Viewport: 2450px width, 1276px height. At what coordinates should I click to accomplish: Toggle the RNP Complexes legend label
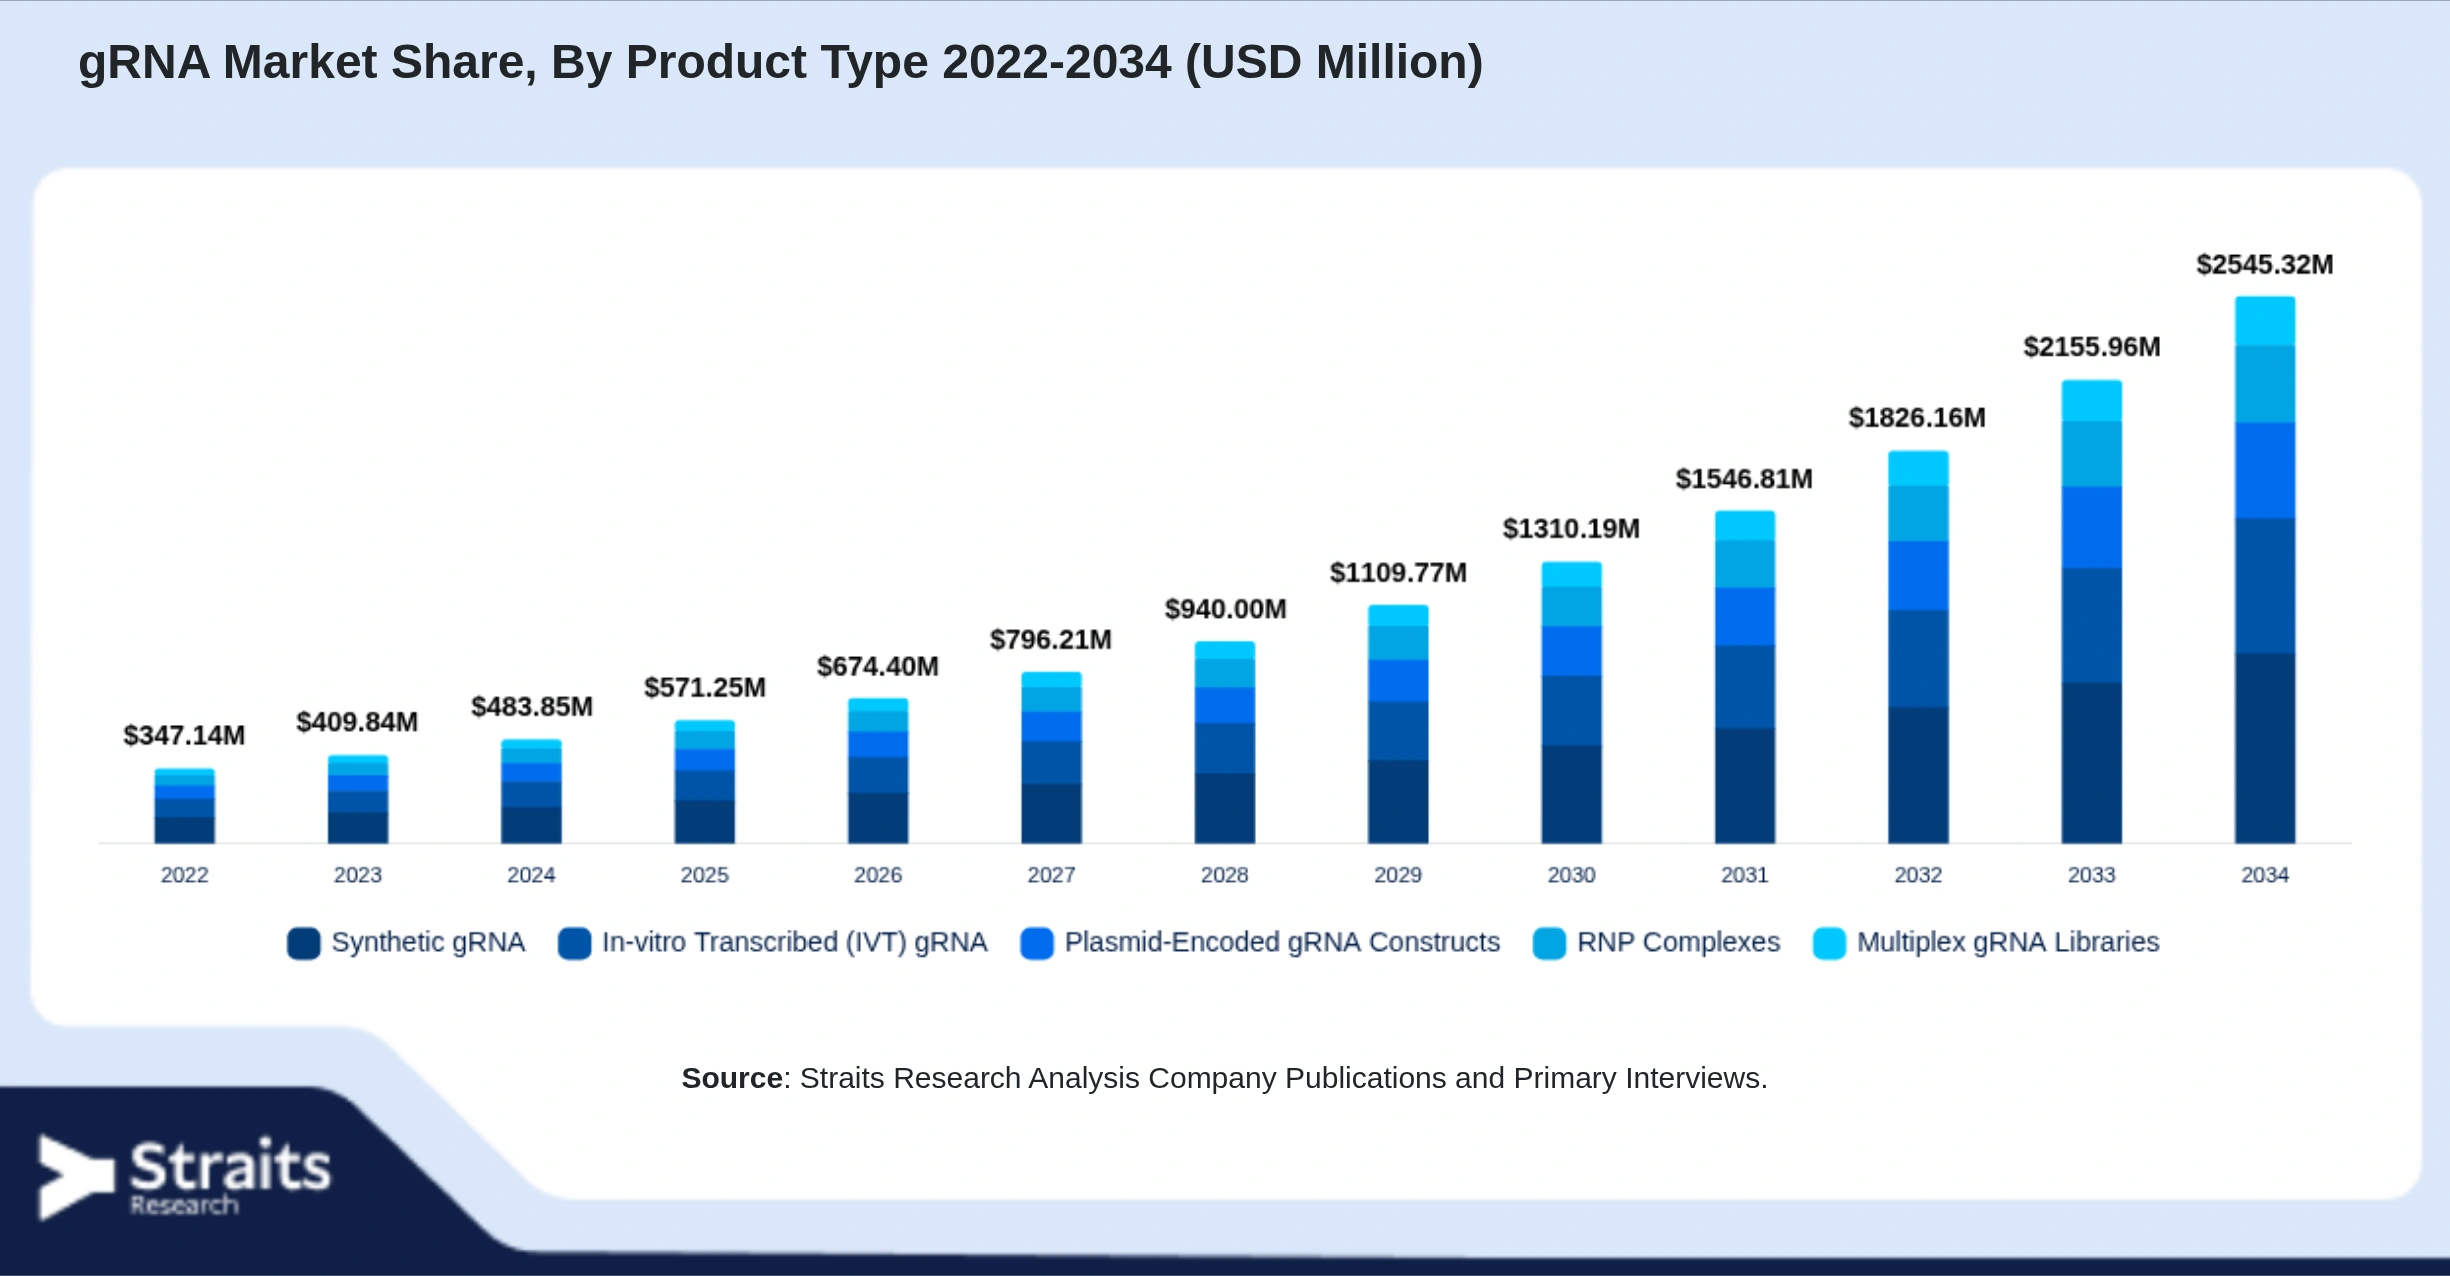click(1678, 942)
